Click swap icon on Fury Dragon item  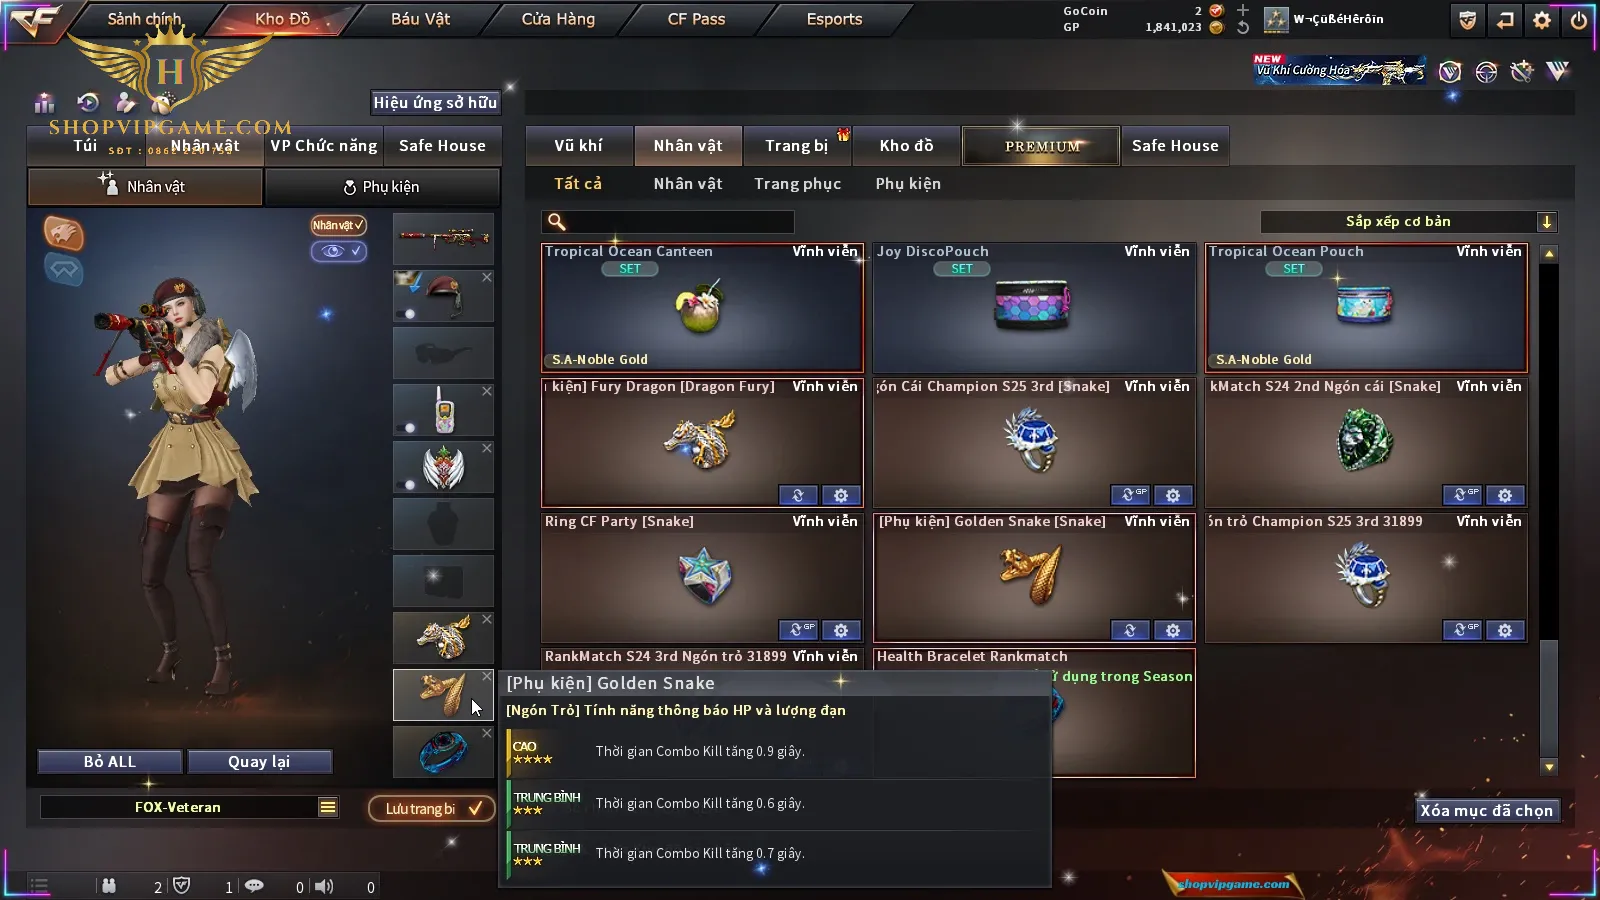798,495
